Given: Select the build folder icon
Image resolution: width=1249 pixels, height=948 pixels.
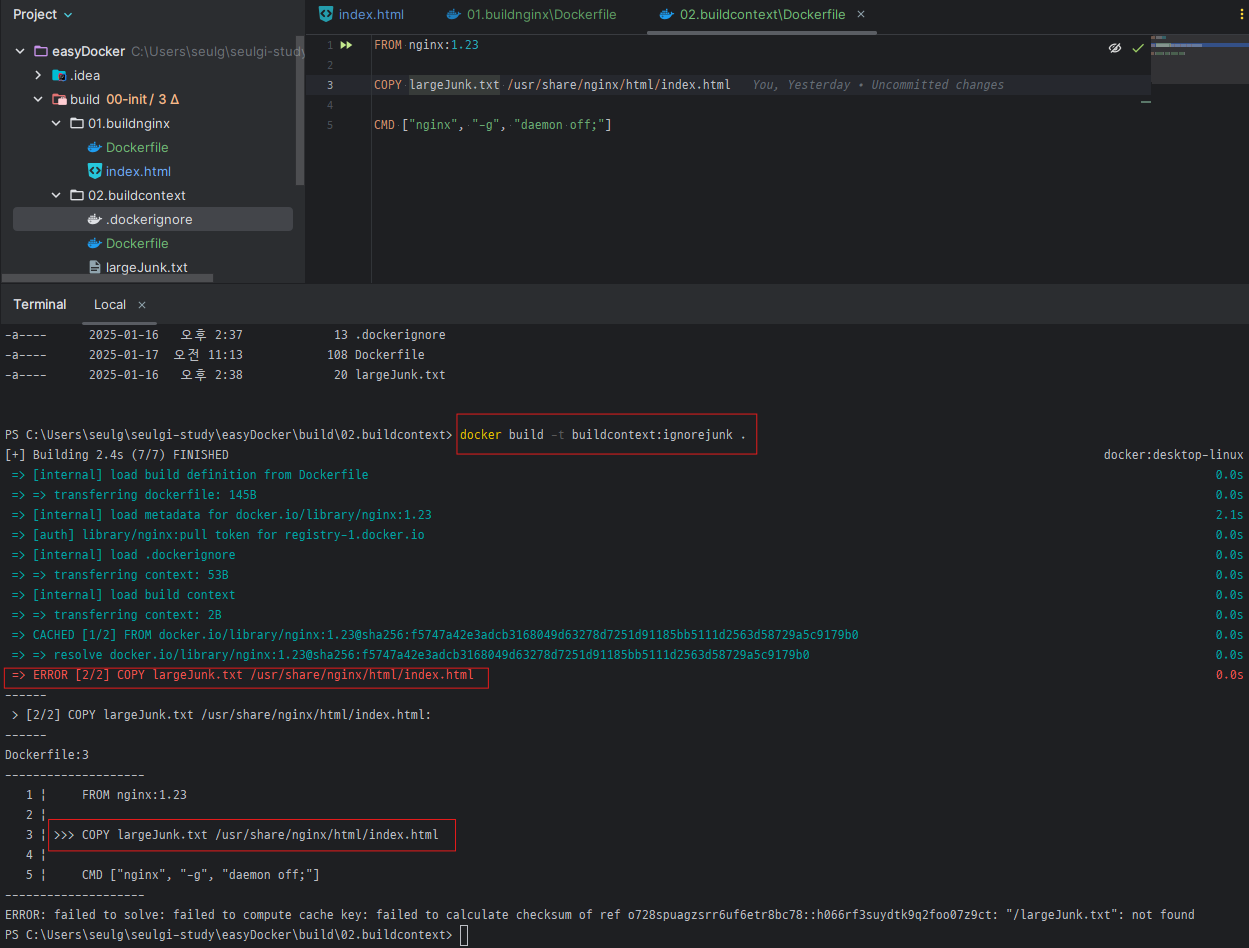Looking at the screenshot, I should click(x=59, y=99).
